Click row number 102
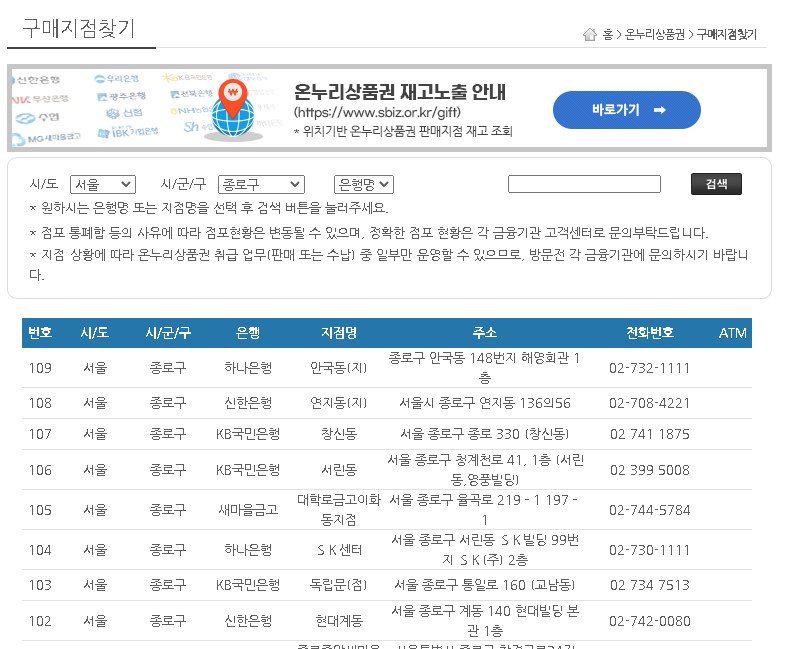Viewport: 787px width, 649px height. click(x=40, y=621)
